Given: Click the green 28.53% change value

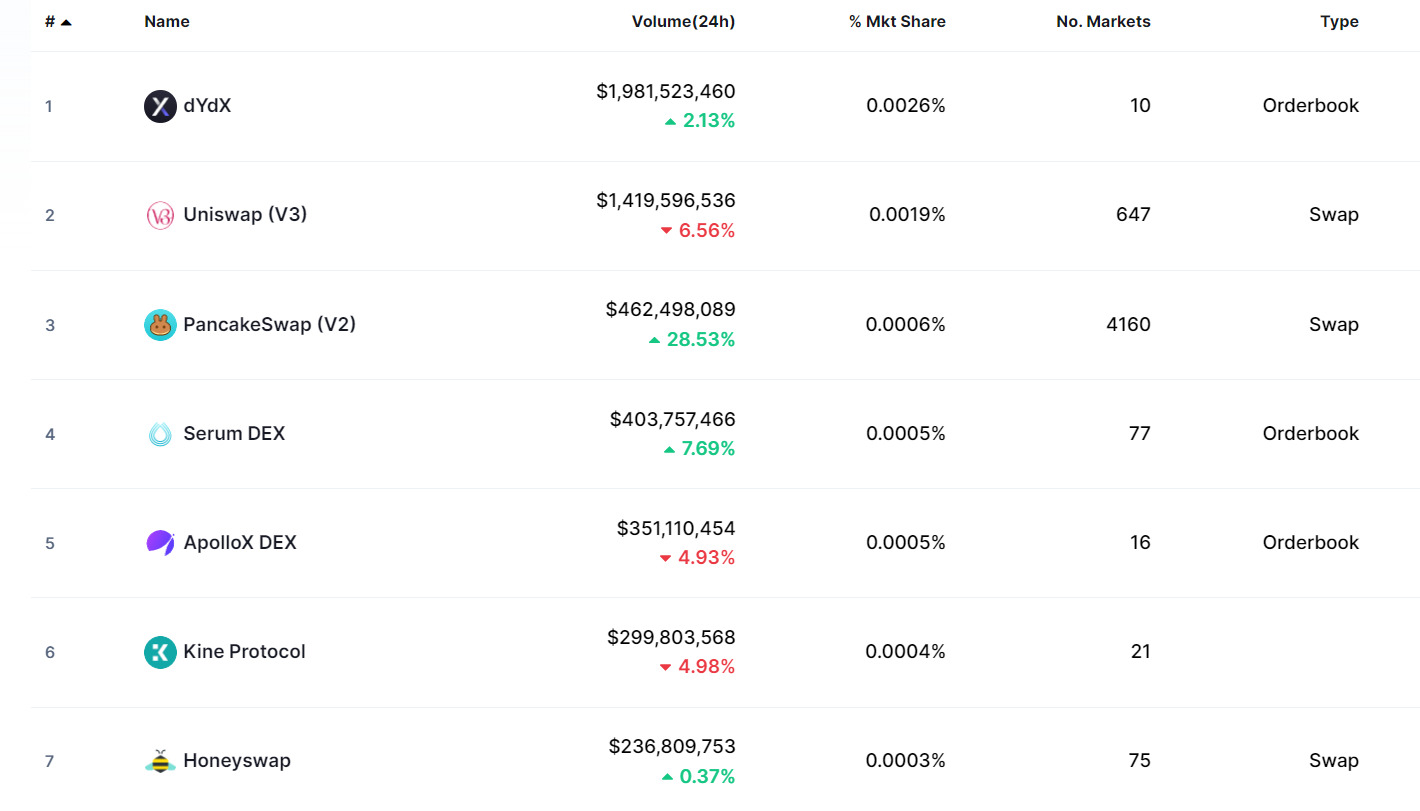Looking at the screenshot, I should (x=701, y=340).
